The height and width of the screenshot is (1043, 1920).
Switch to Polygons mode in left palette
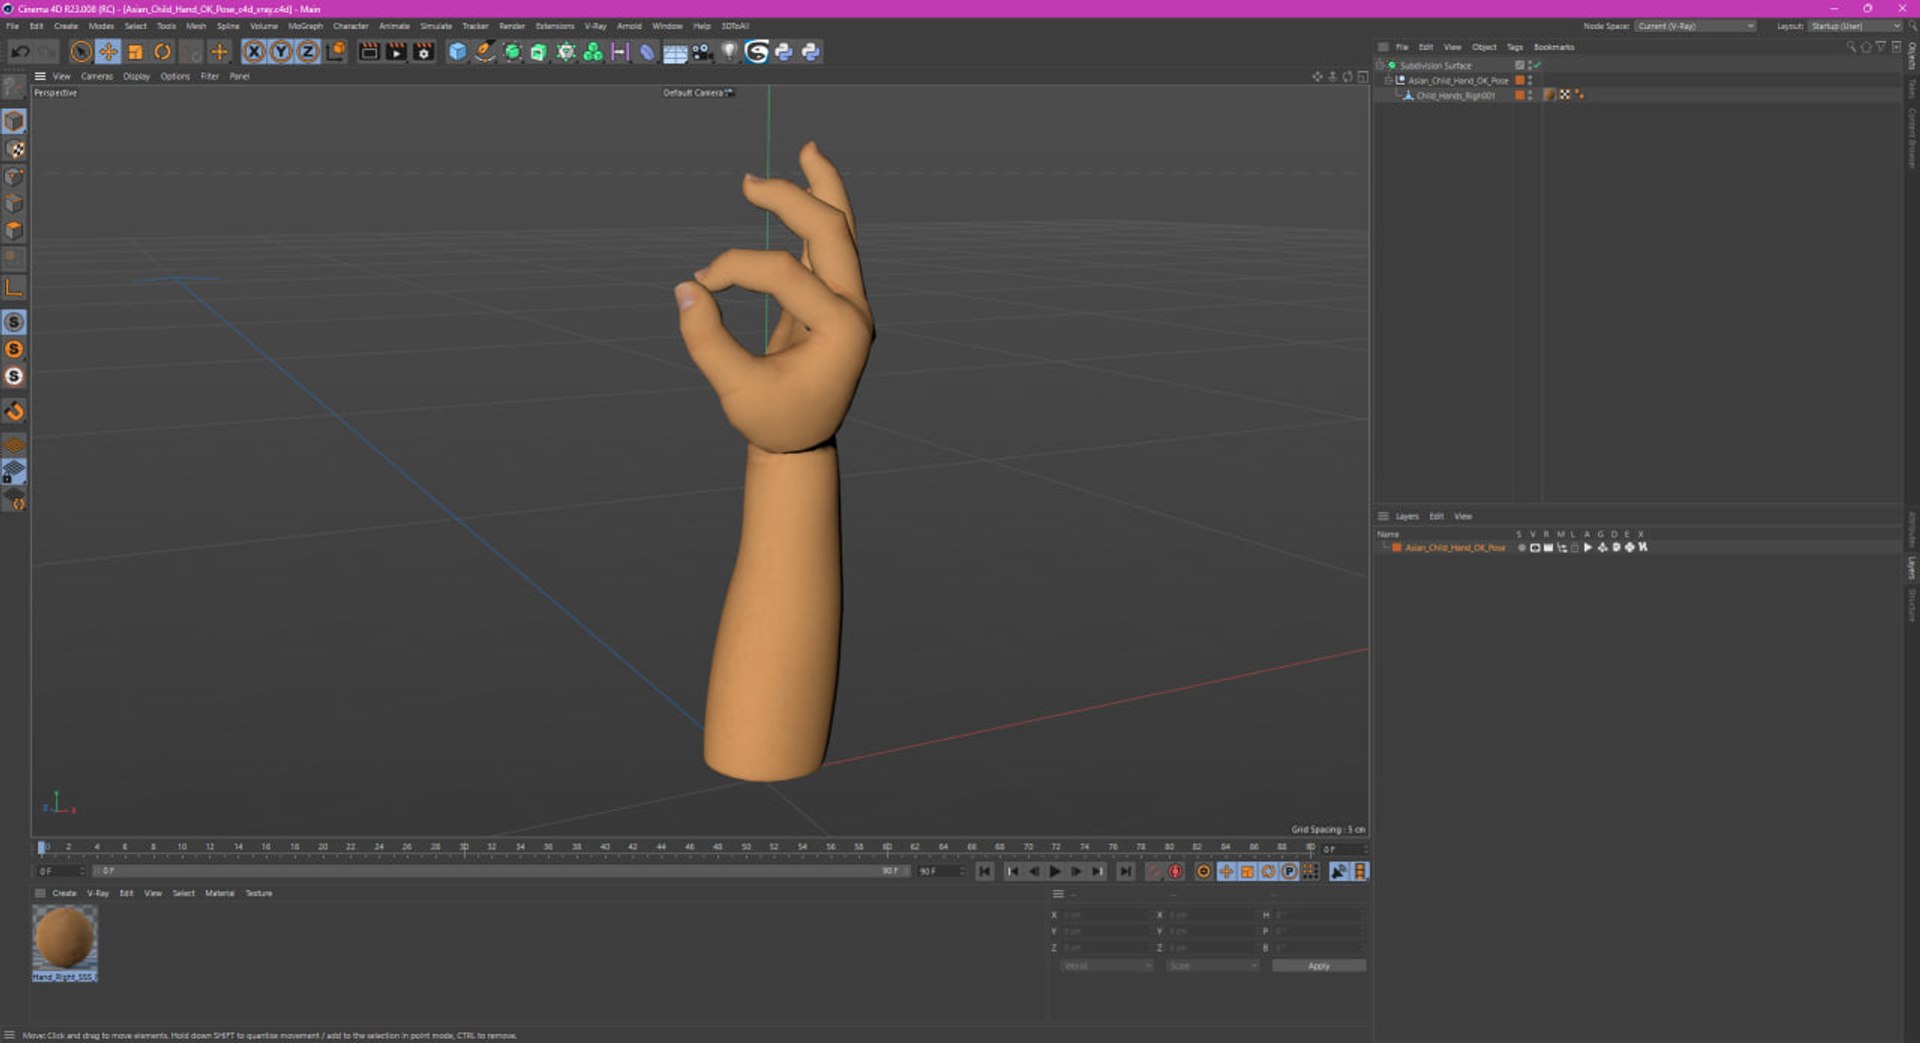(x=14, y=230)
